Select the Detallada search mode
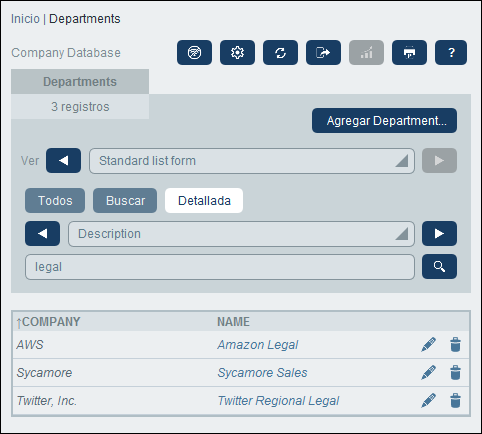The height and width of the screenshot is (434, 482). click(204, 201)
